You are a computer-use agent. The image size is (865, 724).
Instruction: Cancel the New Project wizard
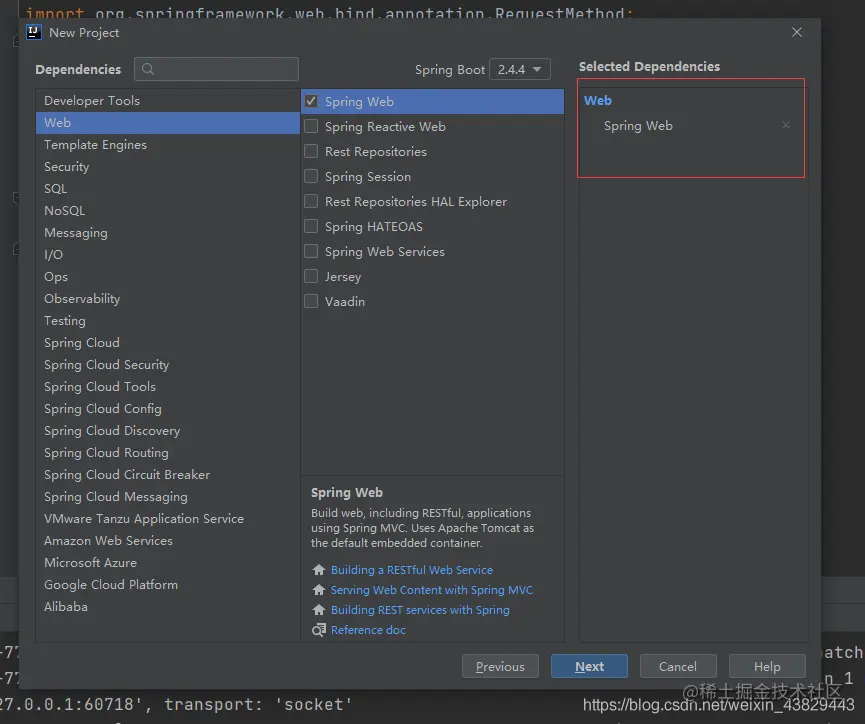pos(678,667)
